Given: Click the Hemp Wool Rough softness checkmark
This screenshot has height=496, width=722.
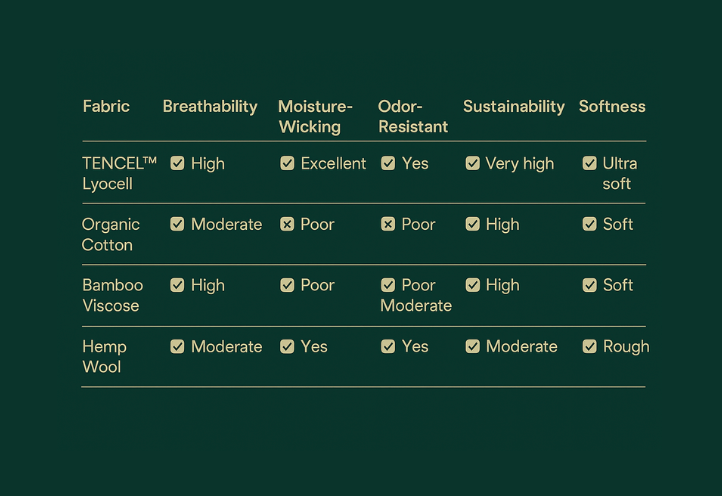Looking at the screenshot, I should coord(590,346).
